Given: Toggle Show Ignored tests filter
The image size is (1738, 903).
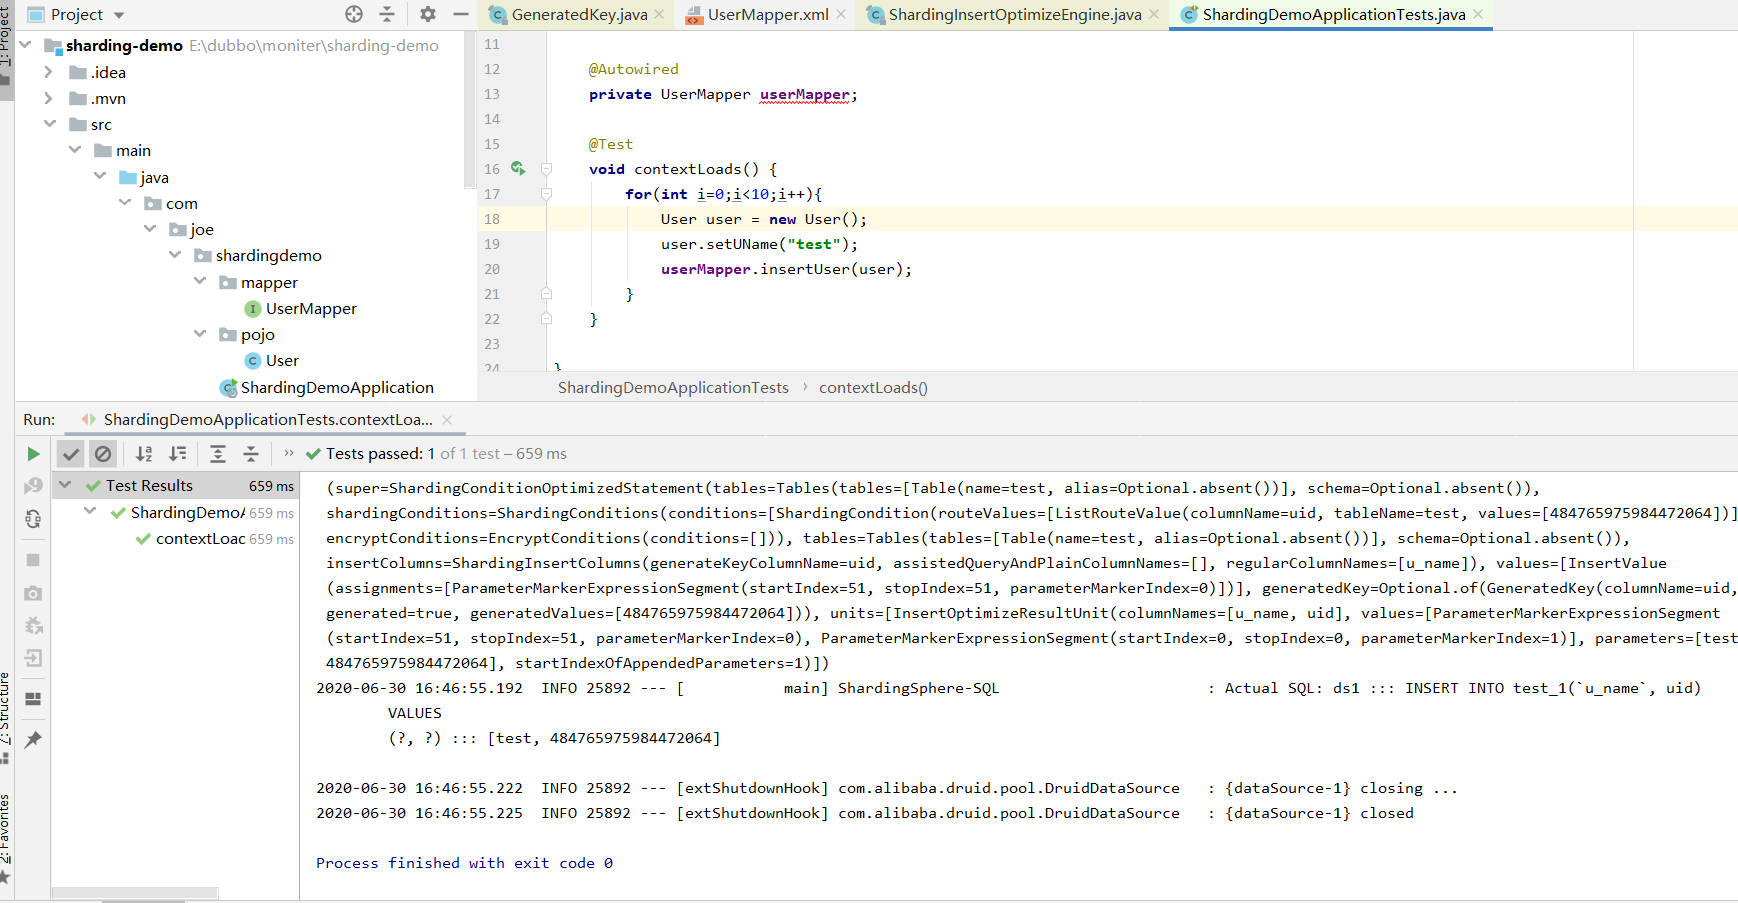Looking at the screenshot, I should [103, 453].
